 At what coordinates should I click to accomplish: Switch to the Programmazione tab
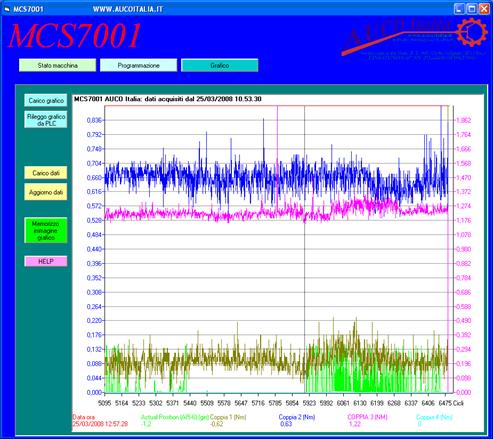[x=138, y=65]
